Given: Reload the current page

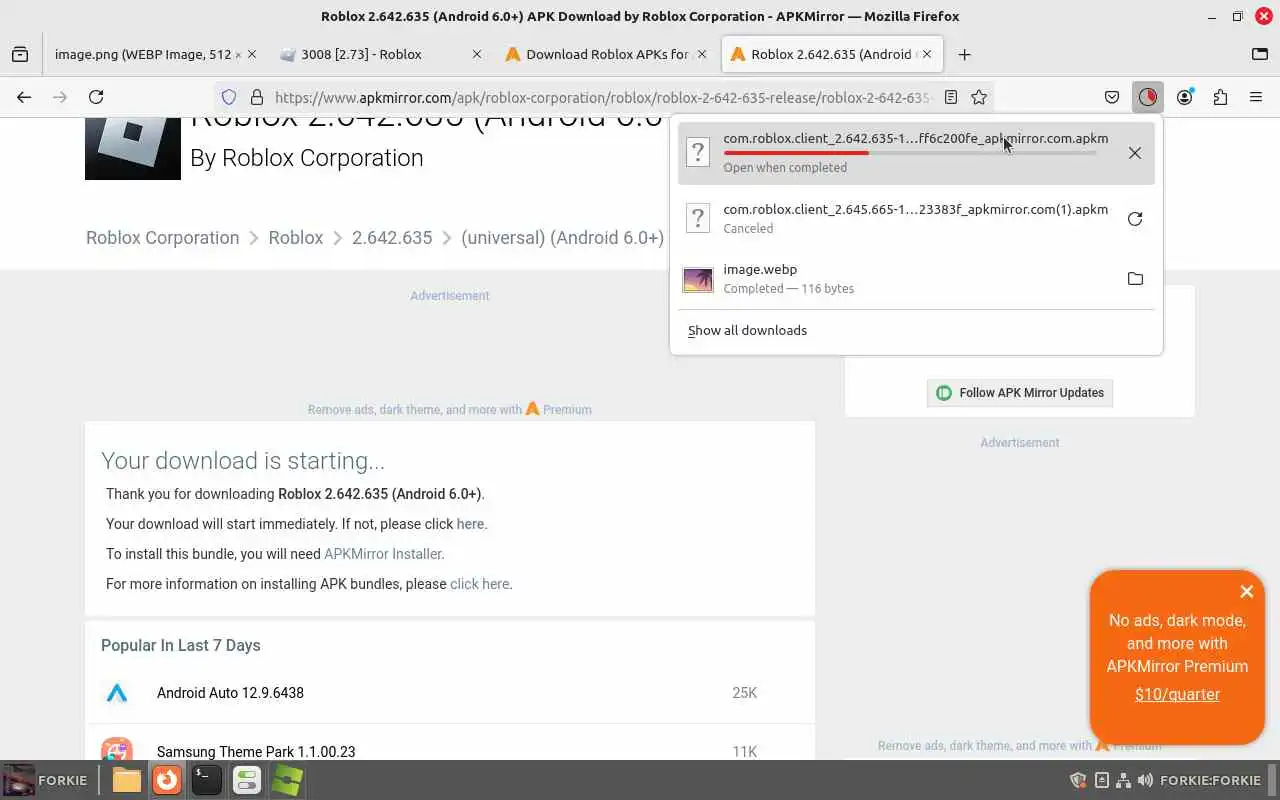Looking at the screenshot, I should 96,97.
